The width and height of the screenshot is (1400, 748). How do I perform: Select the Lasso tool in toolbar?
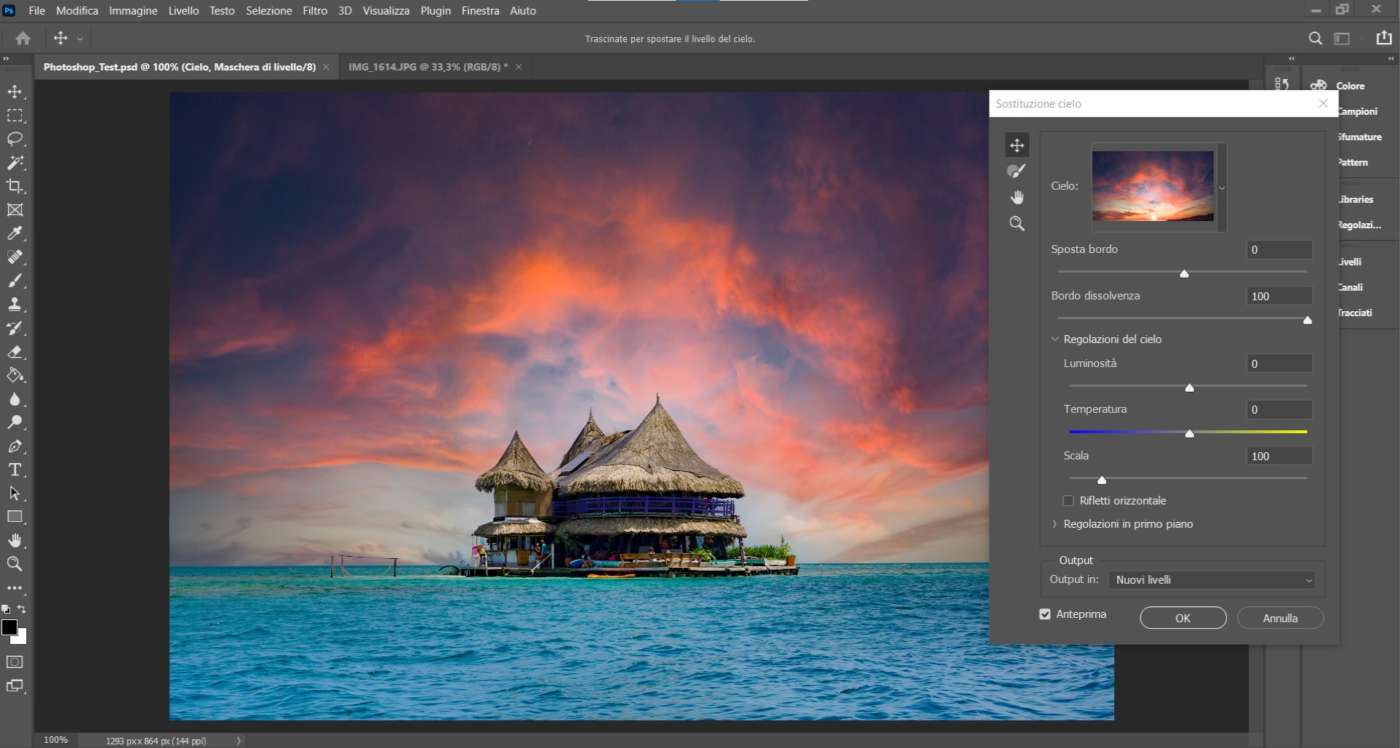tap(15, 139)
